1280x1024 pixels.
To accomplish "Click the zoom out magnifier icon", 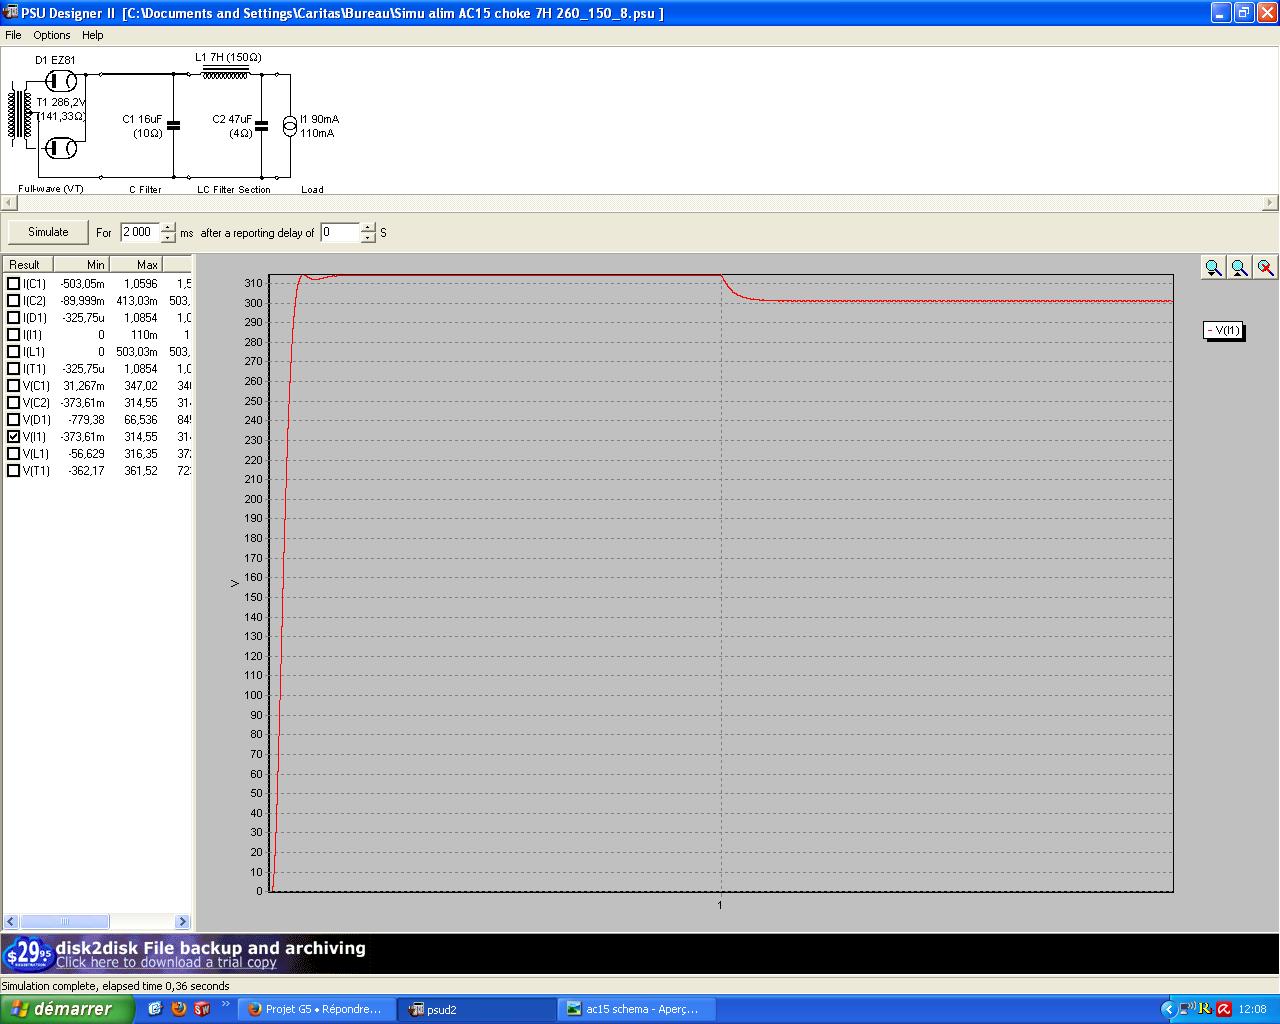I will point(1239,268).
